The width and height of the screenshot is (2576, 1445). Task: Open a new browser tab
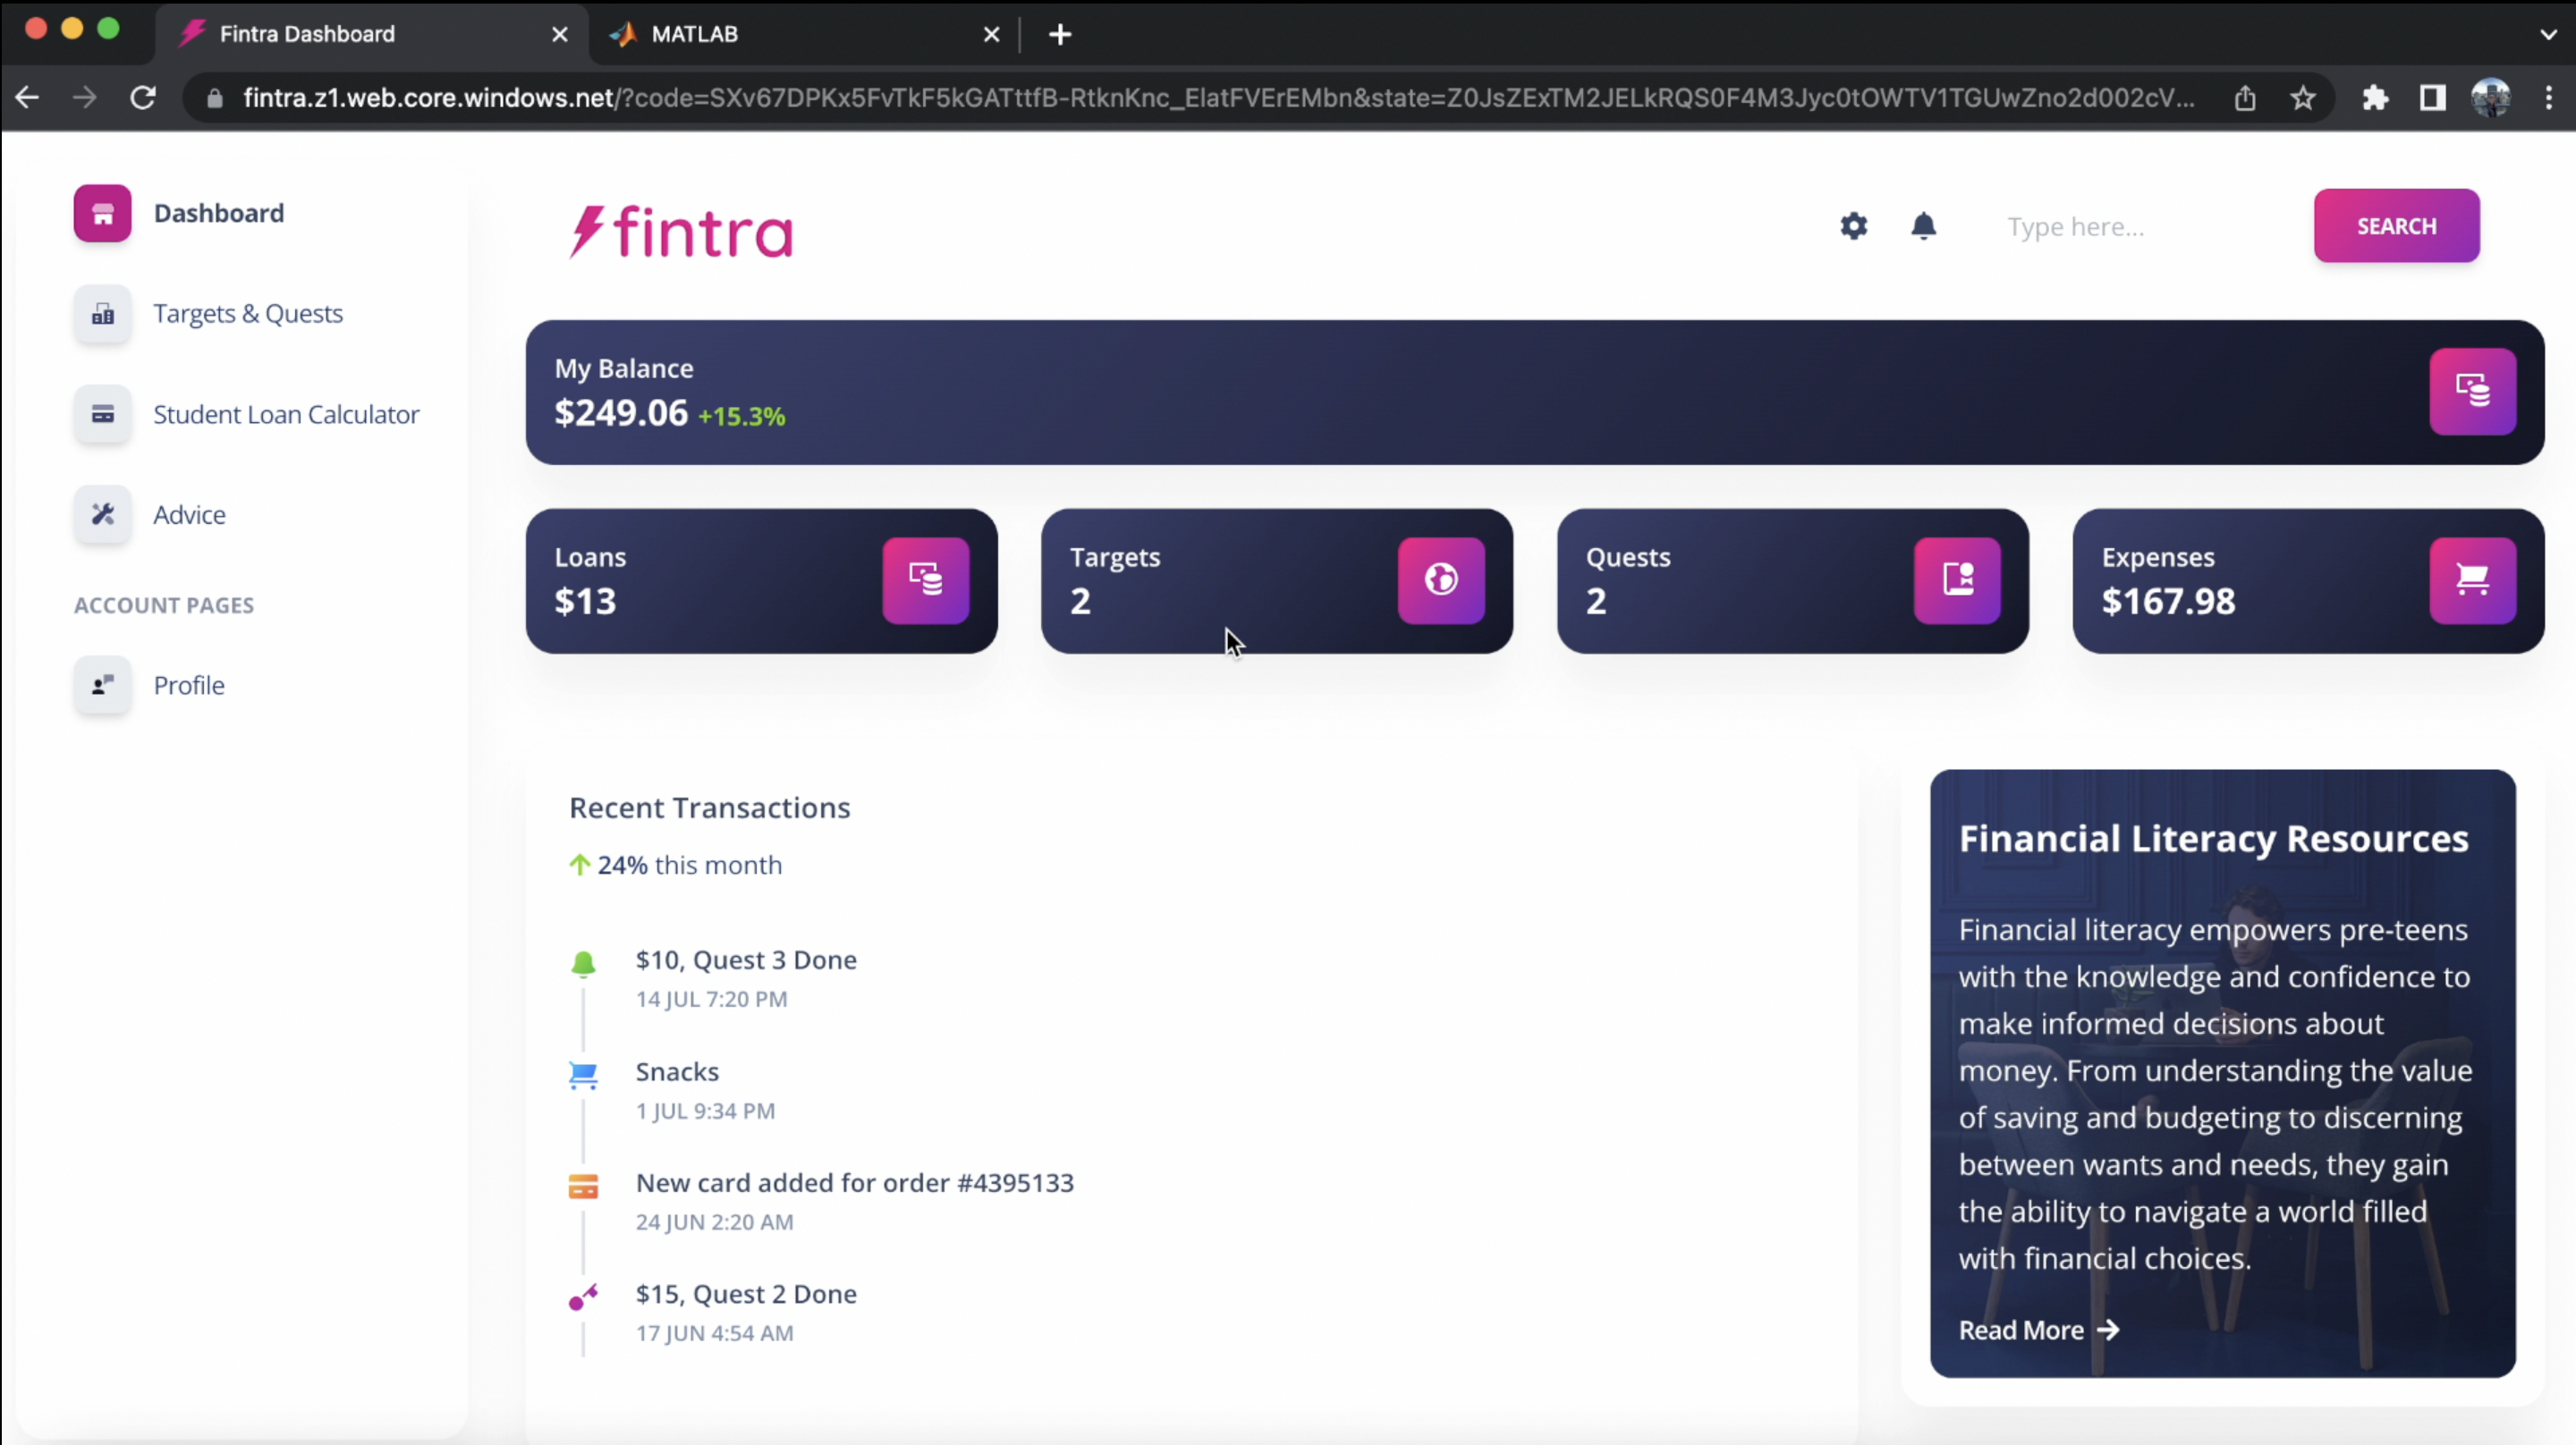1060,35
